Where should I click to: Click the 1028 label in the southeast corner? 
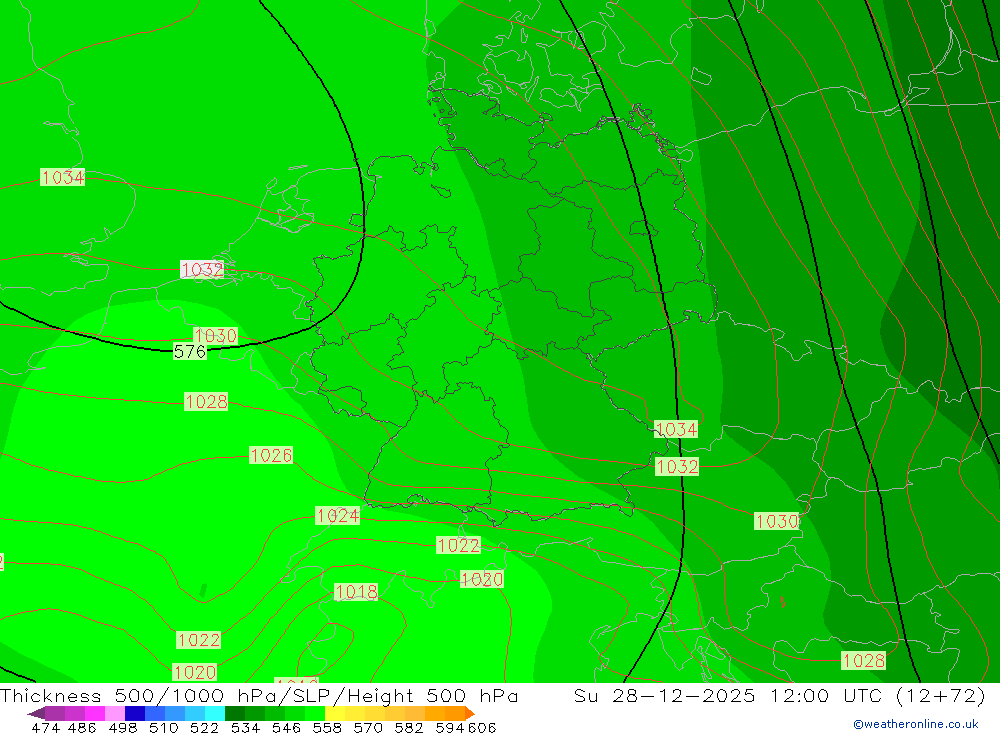pos(864,660)
